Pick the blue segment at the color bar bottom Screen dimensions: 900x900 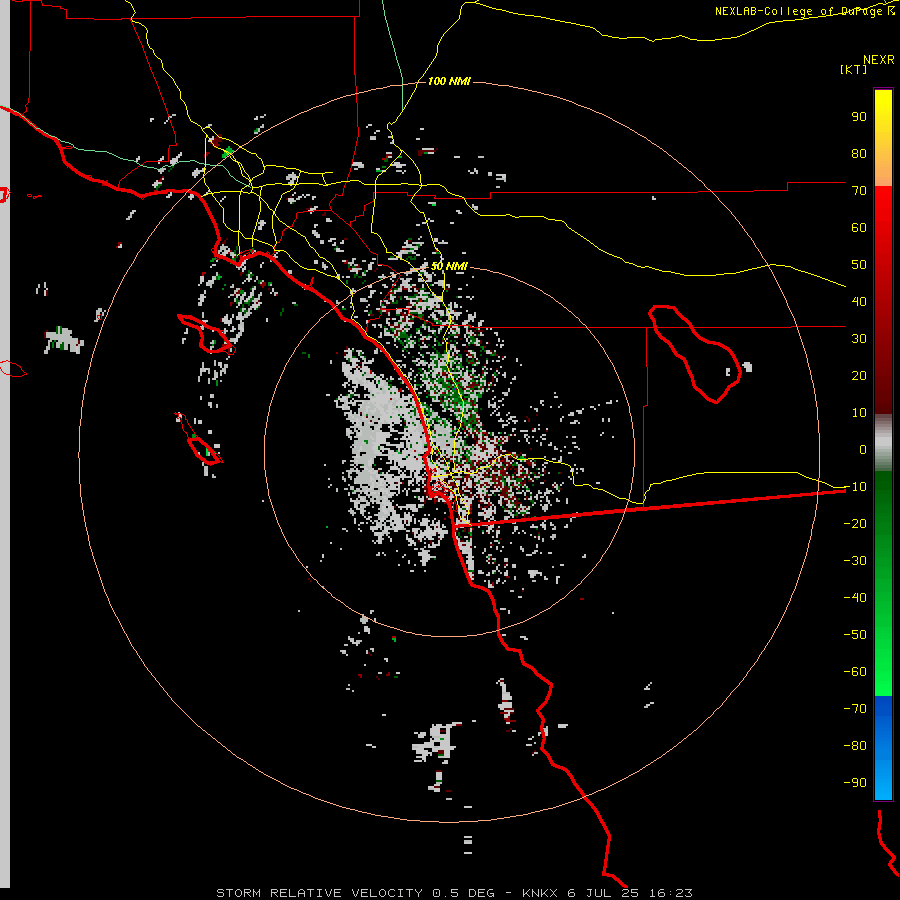tap(883, 748)
